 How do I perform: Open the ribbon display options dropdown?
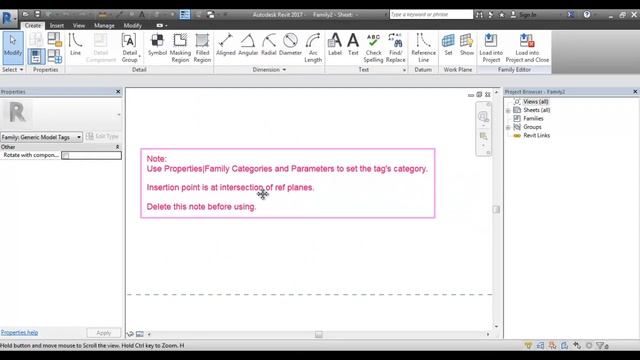[162, 26]
